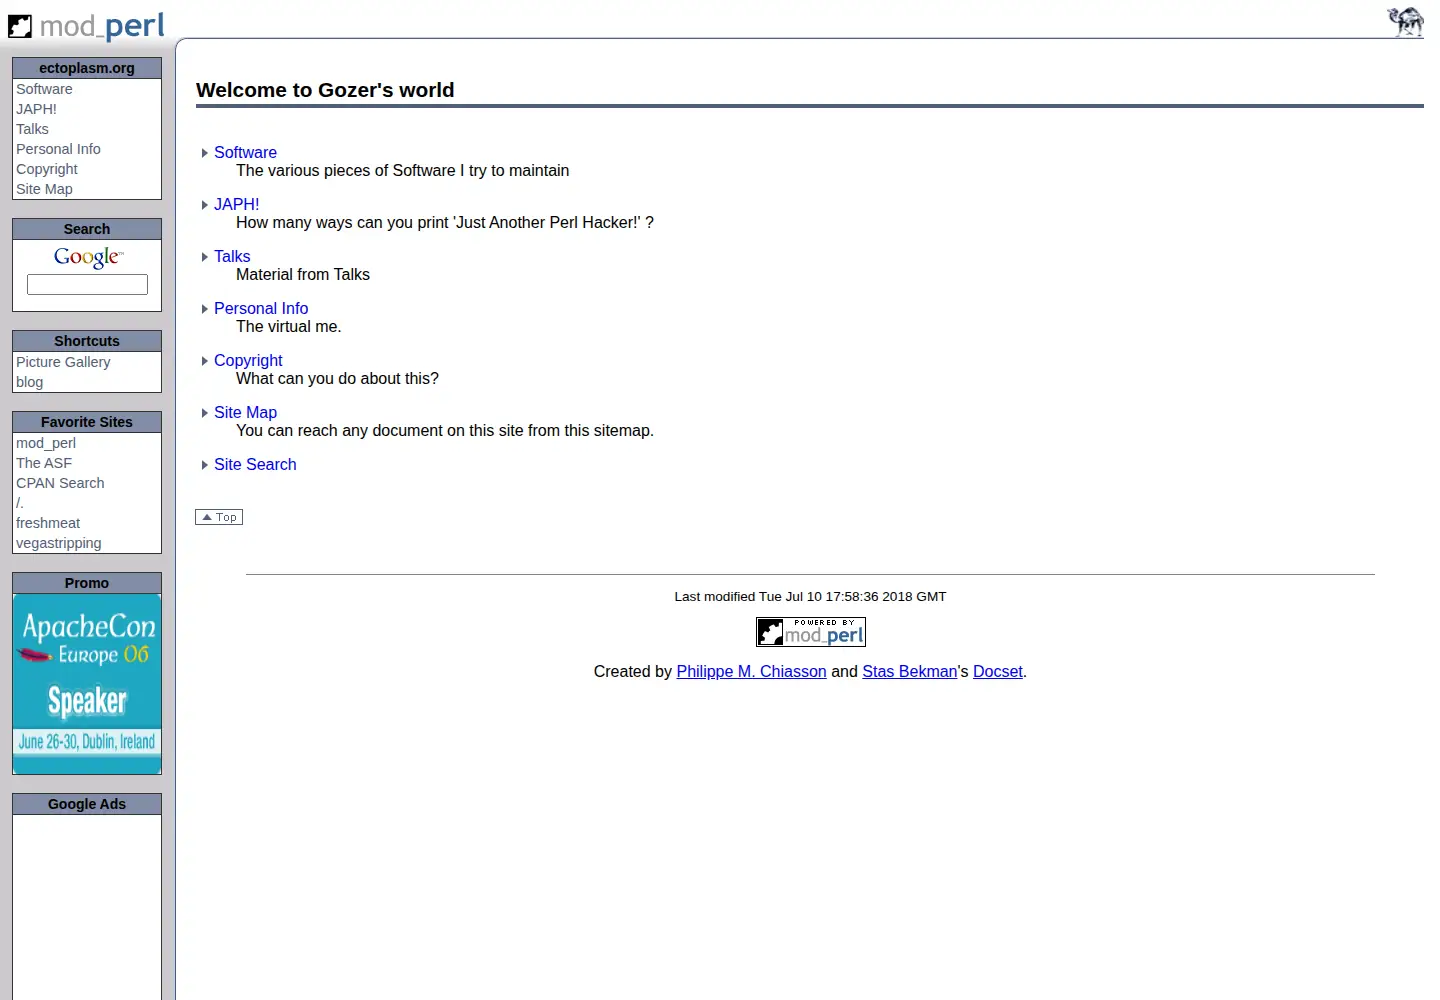This screenshot has height=1000, width=1440.
Task: Click the Favorite Sites panel header
Action: click(x=87, y=422)
